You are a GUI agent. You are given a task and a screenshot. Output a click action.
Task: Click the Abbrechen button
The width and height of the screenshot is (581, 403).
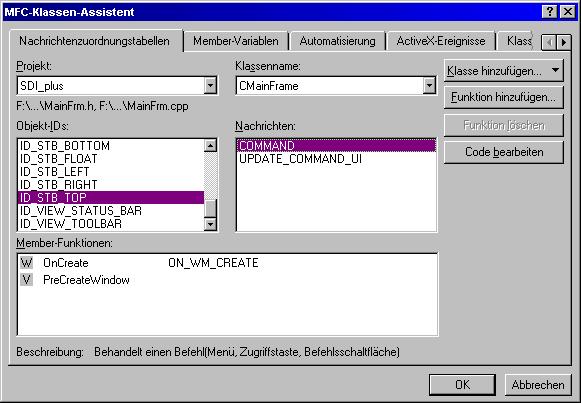[x=538, y=384]
